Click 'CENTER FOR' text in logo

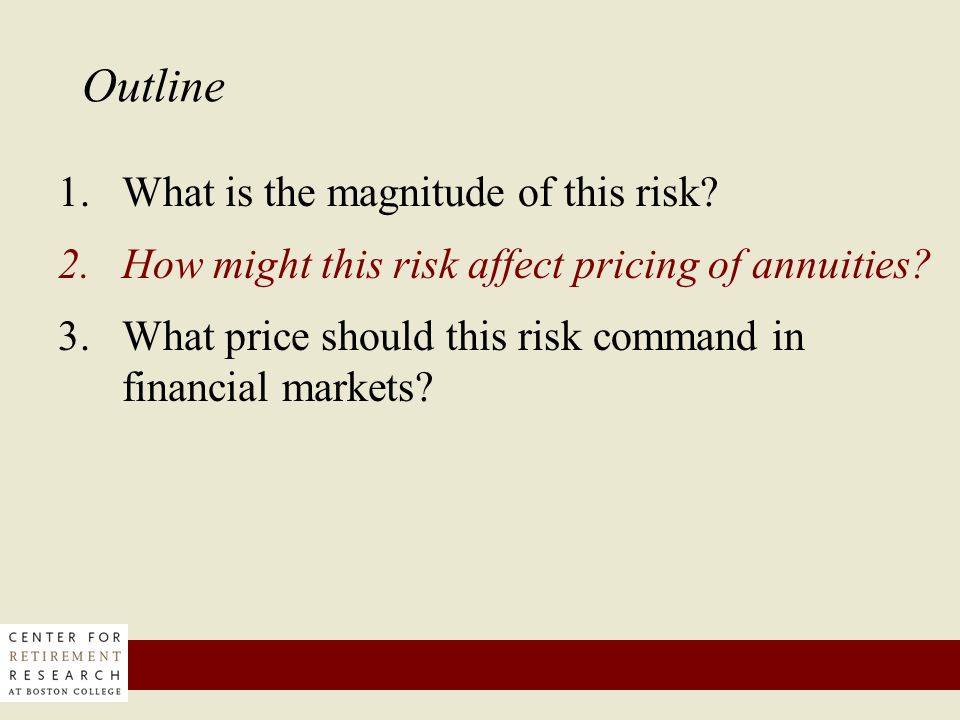65,637
